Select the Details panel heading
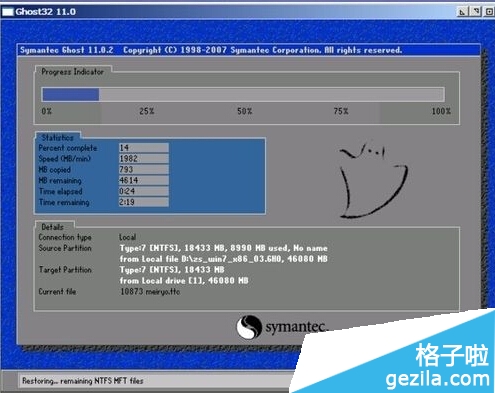The width and height of the screenshot is (495, 393). point(52,227)
